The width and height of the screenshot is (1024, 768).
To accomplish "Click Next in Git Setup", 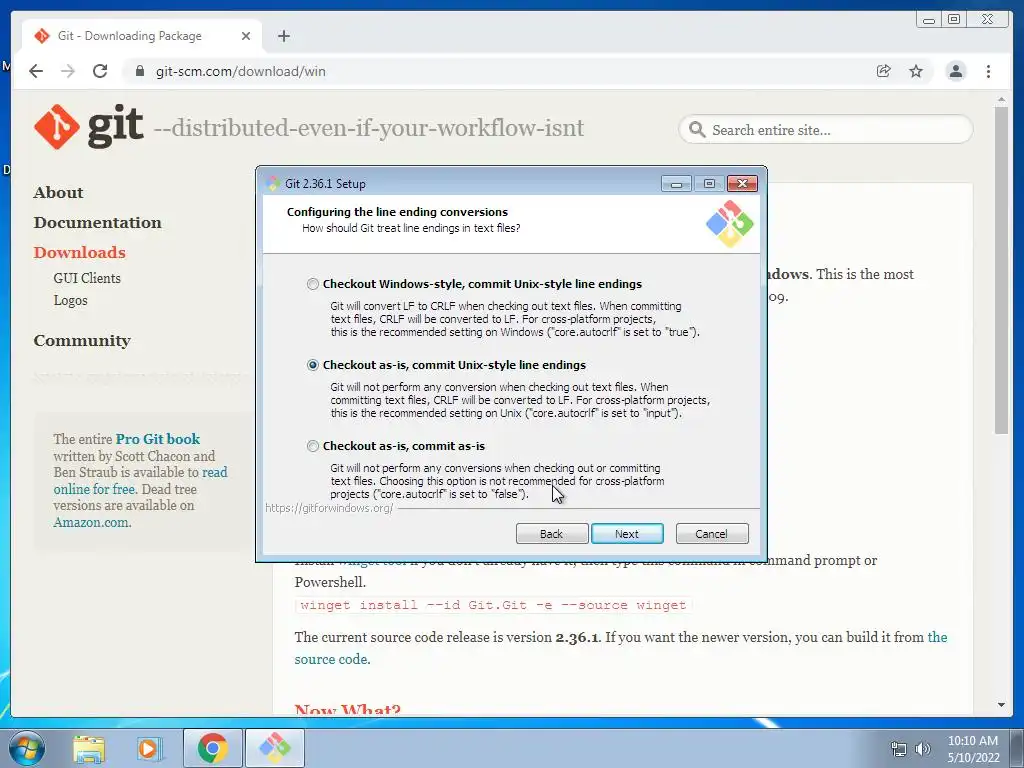I will click(627, 534).
